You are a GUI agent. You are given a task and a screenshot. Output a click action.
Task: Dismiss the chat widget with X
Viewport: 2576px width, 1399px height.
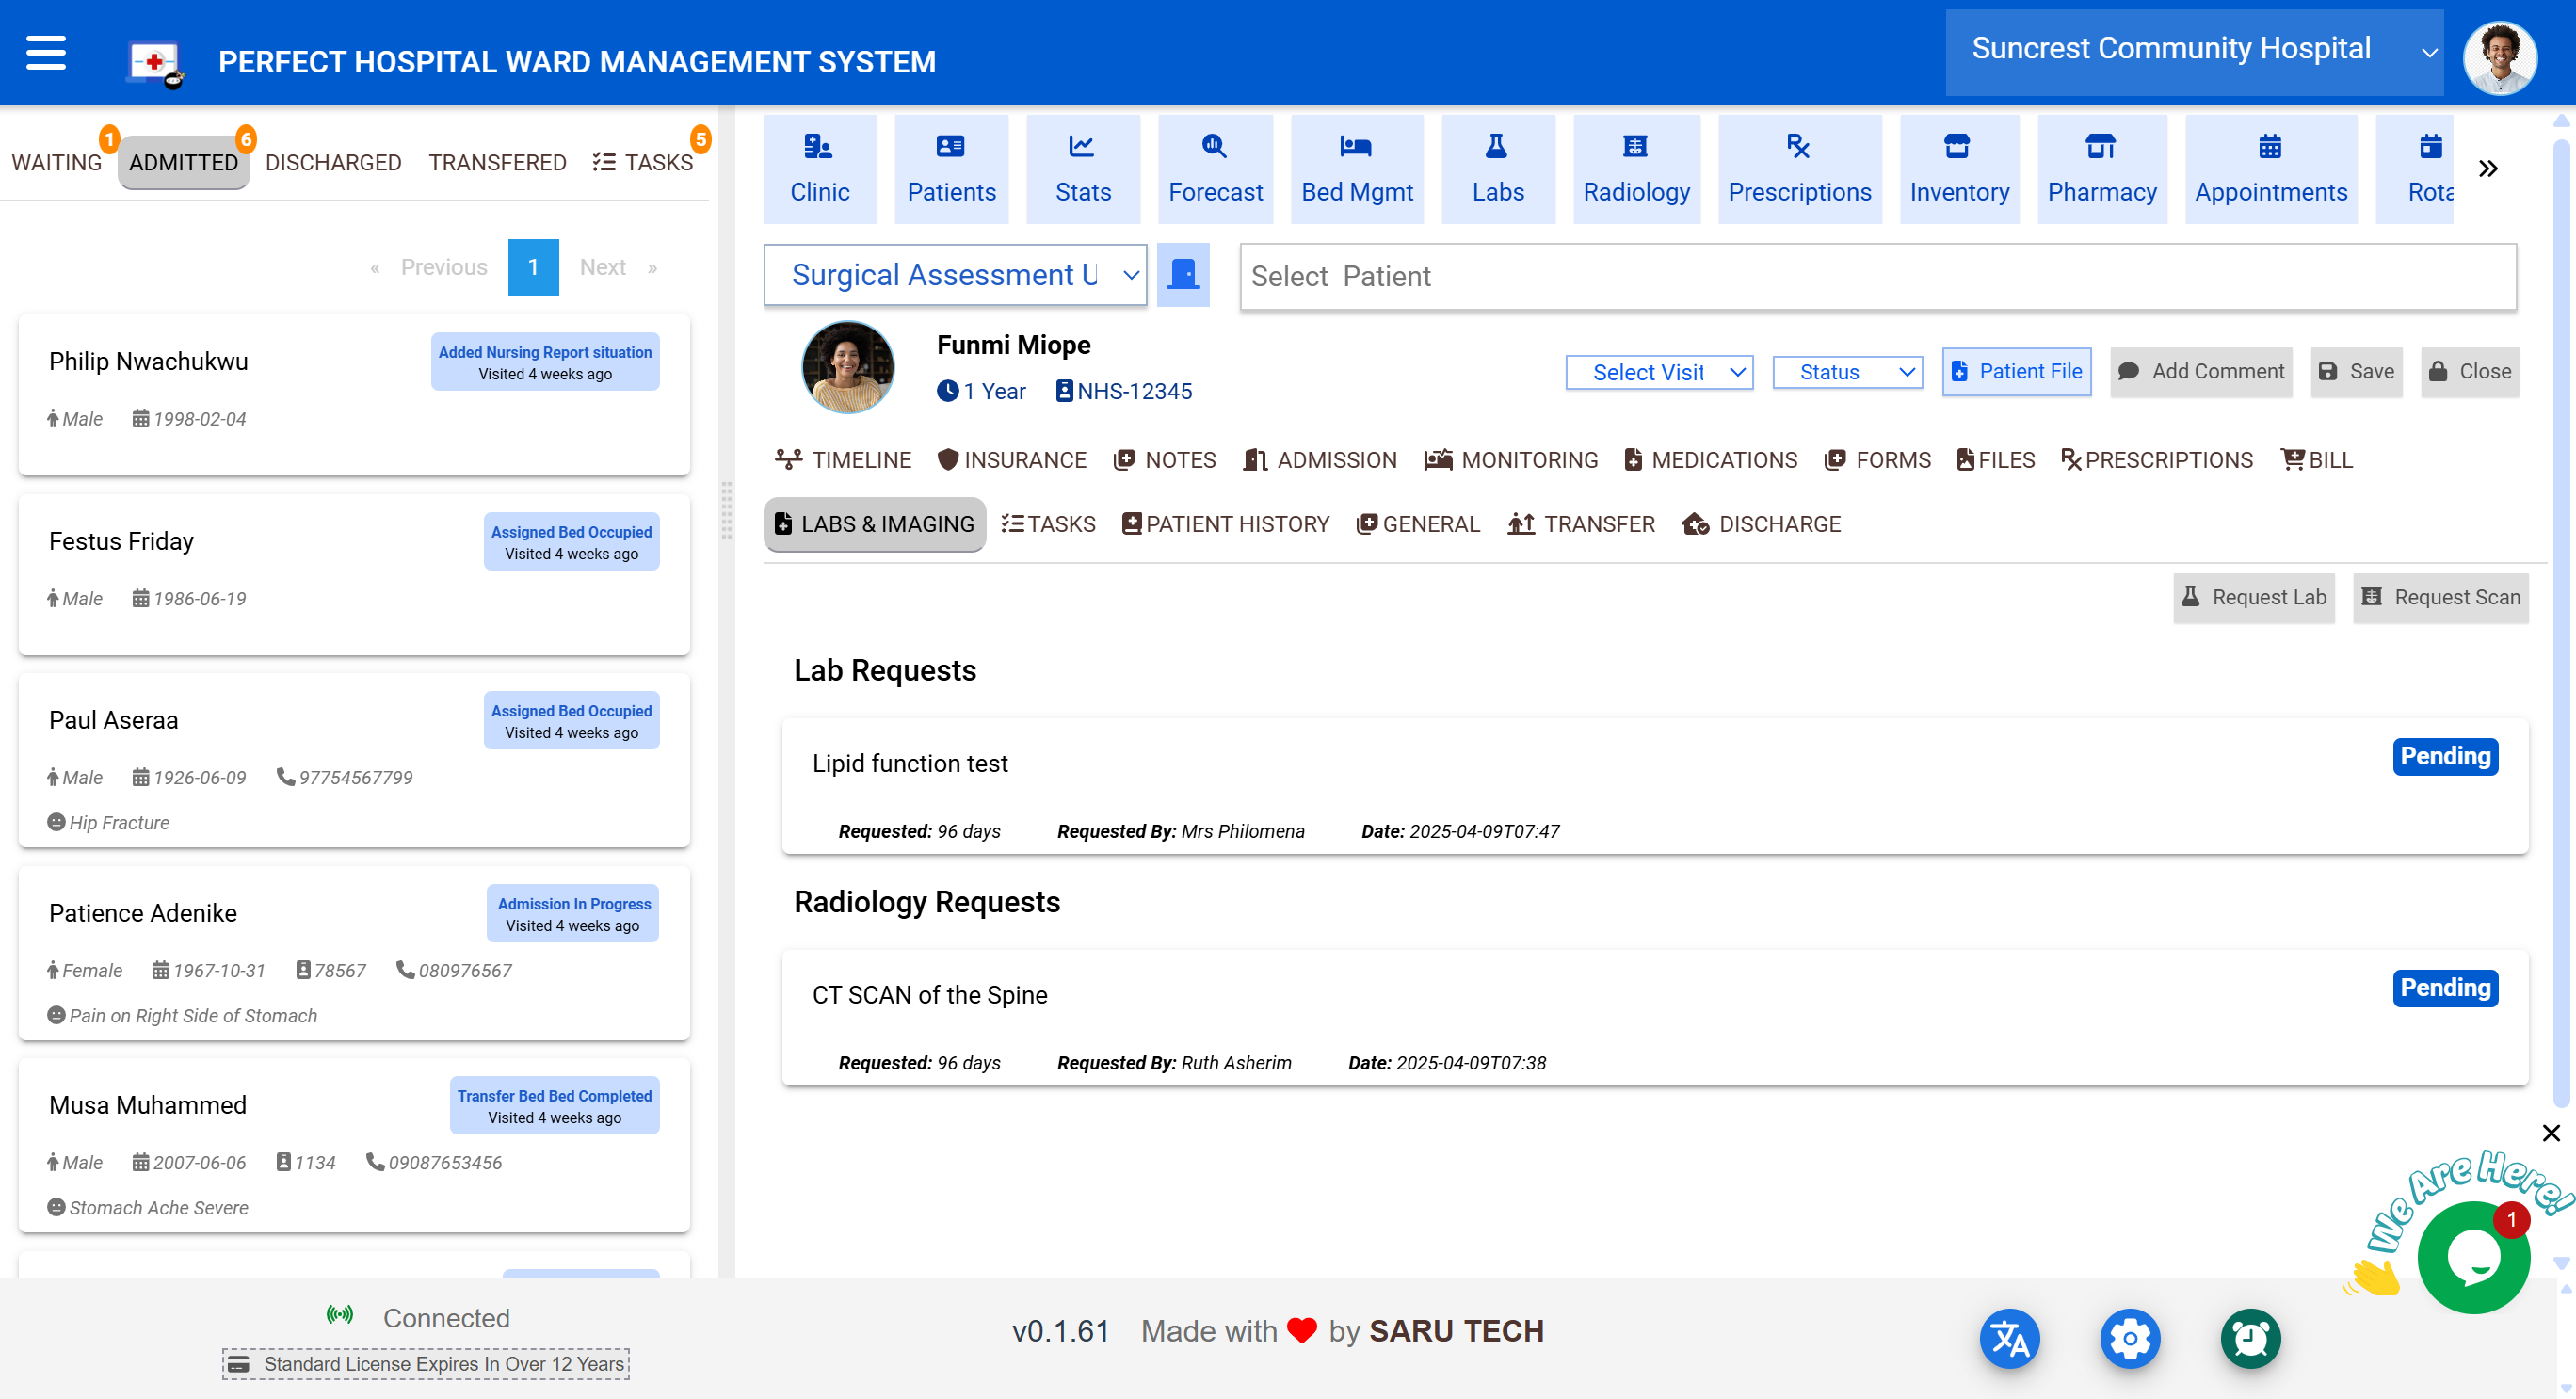coord(2551,1133)
